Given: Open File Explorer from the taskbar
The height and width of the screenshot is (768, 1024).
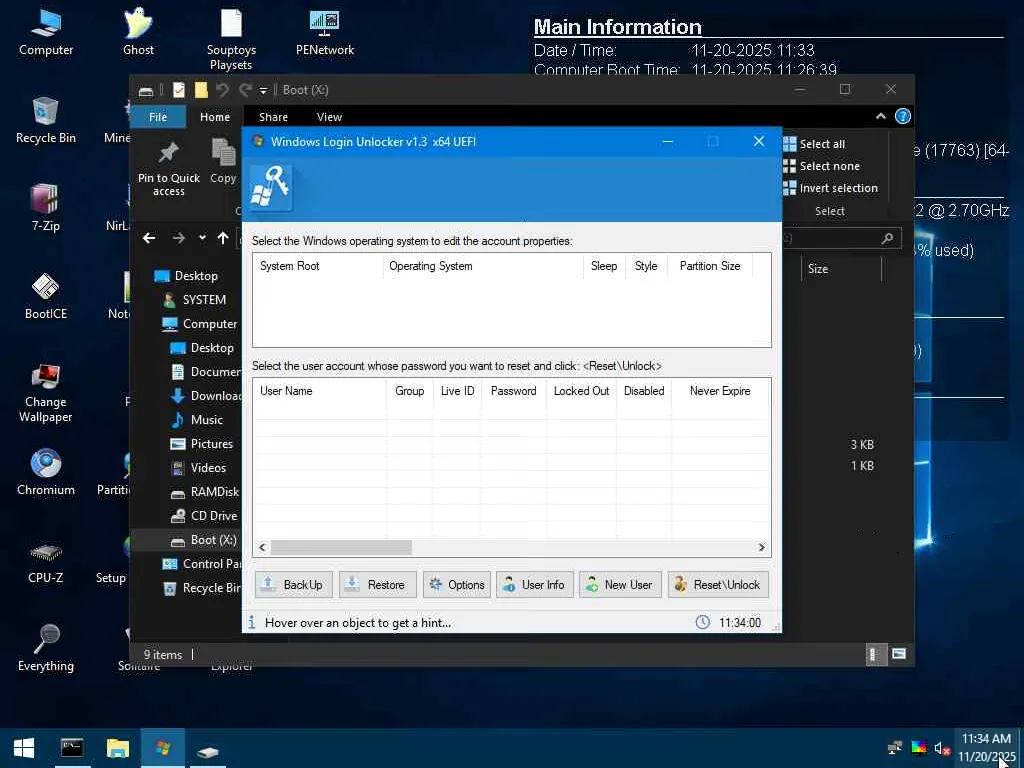Looking at the screenshot, I should click(x=118, y=748).
